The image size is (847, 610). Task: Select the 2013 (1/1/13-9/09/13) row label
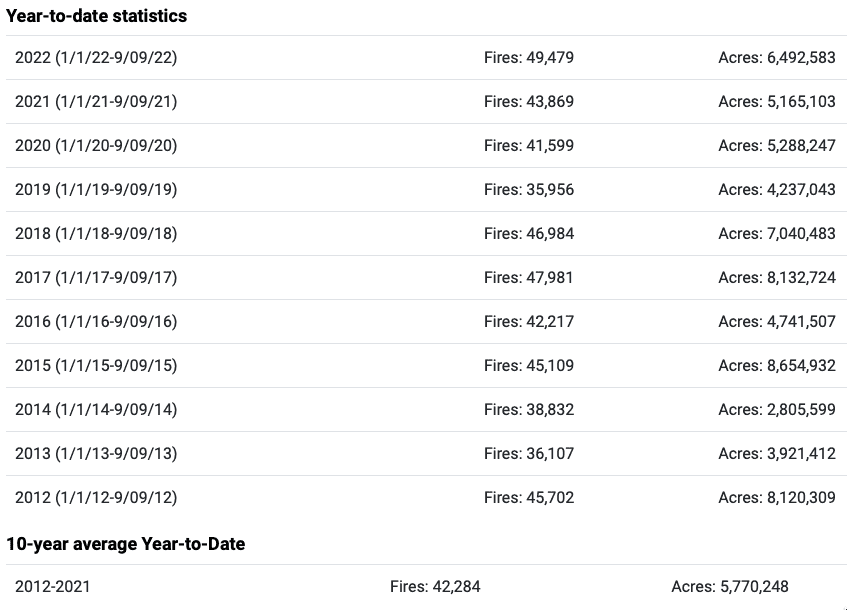pyautogui.click(x=96, y=453)
